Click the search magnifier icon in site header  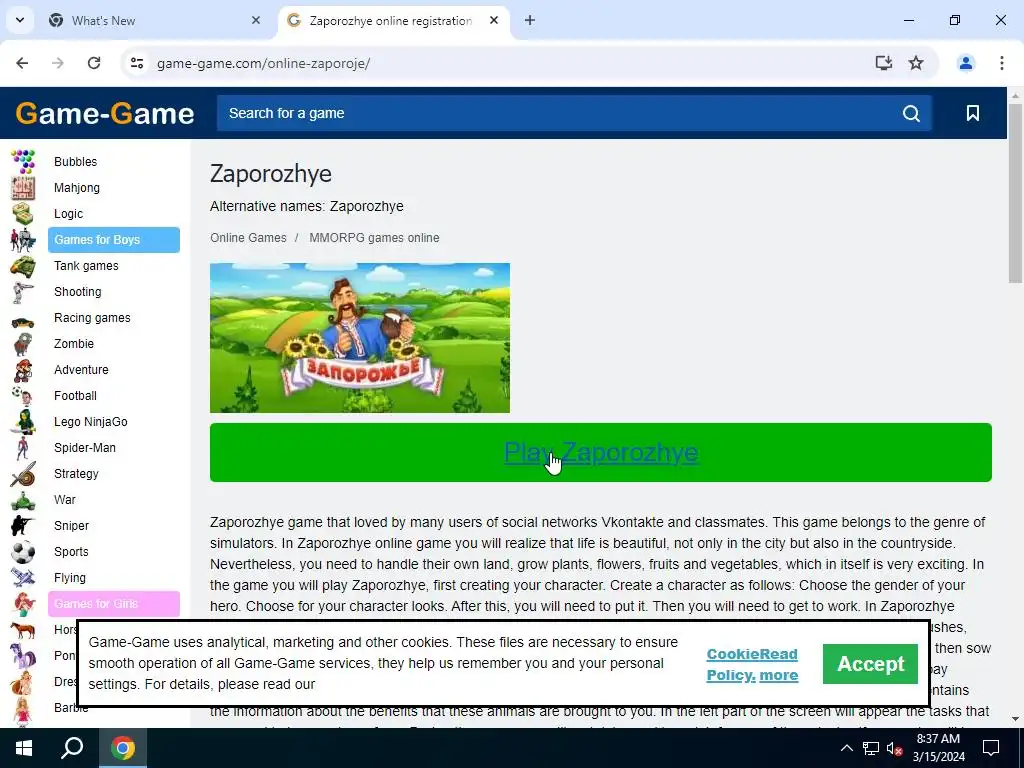911,114
